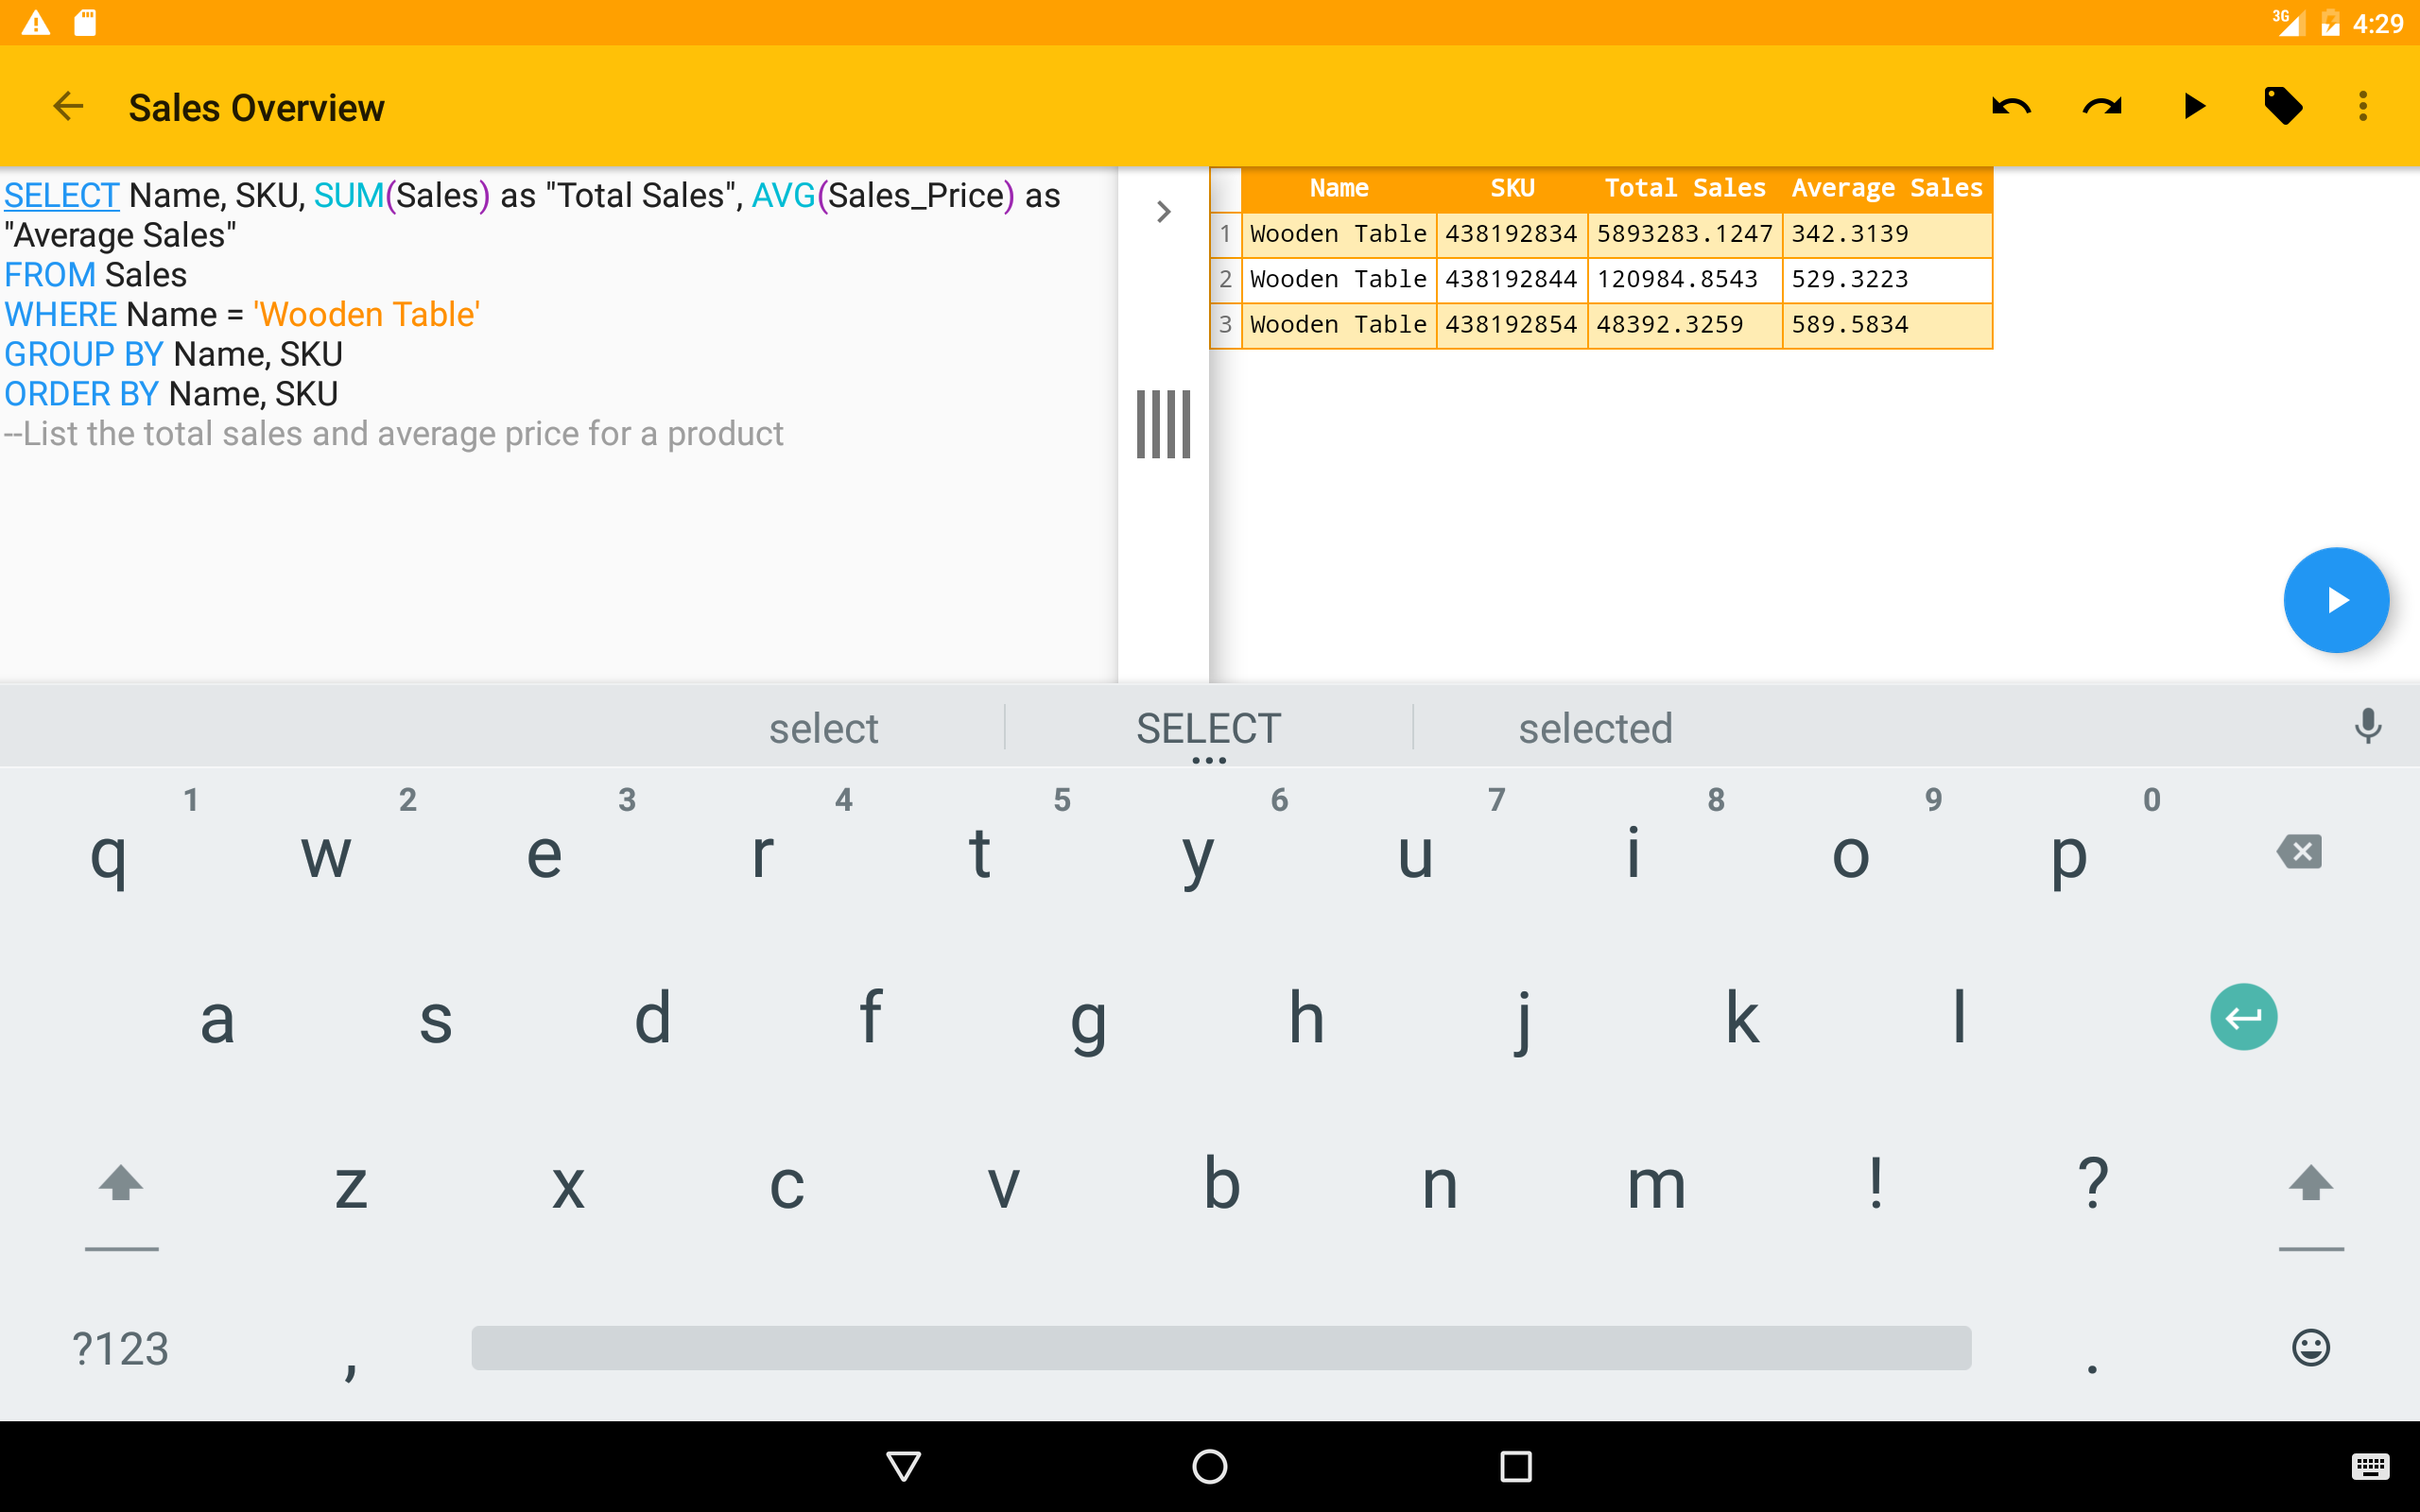Tap the back arrow beside Sales Overview

pyautogui.click(x=68, y=106)
